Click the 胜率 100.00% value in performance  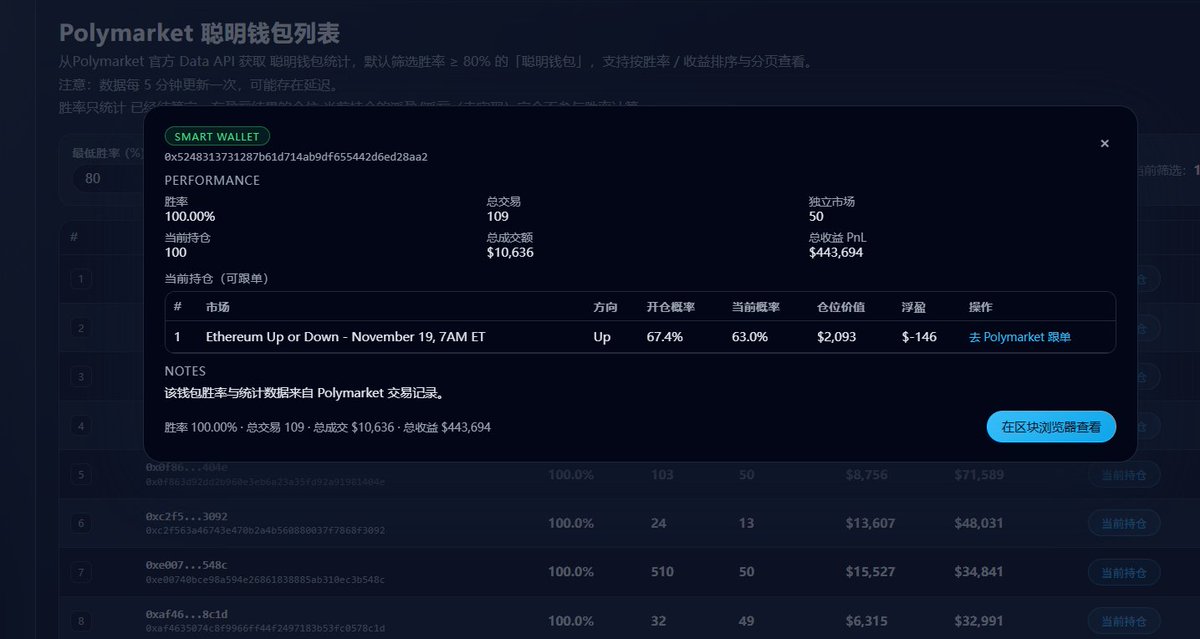(x=190, y=216)
